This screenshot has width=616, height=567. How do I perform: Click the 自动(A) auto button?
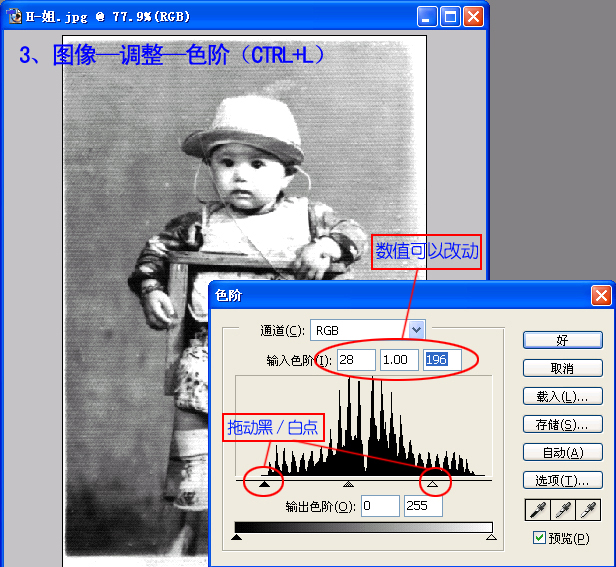(x=563, y=452)
